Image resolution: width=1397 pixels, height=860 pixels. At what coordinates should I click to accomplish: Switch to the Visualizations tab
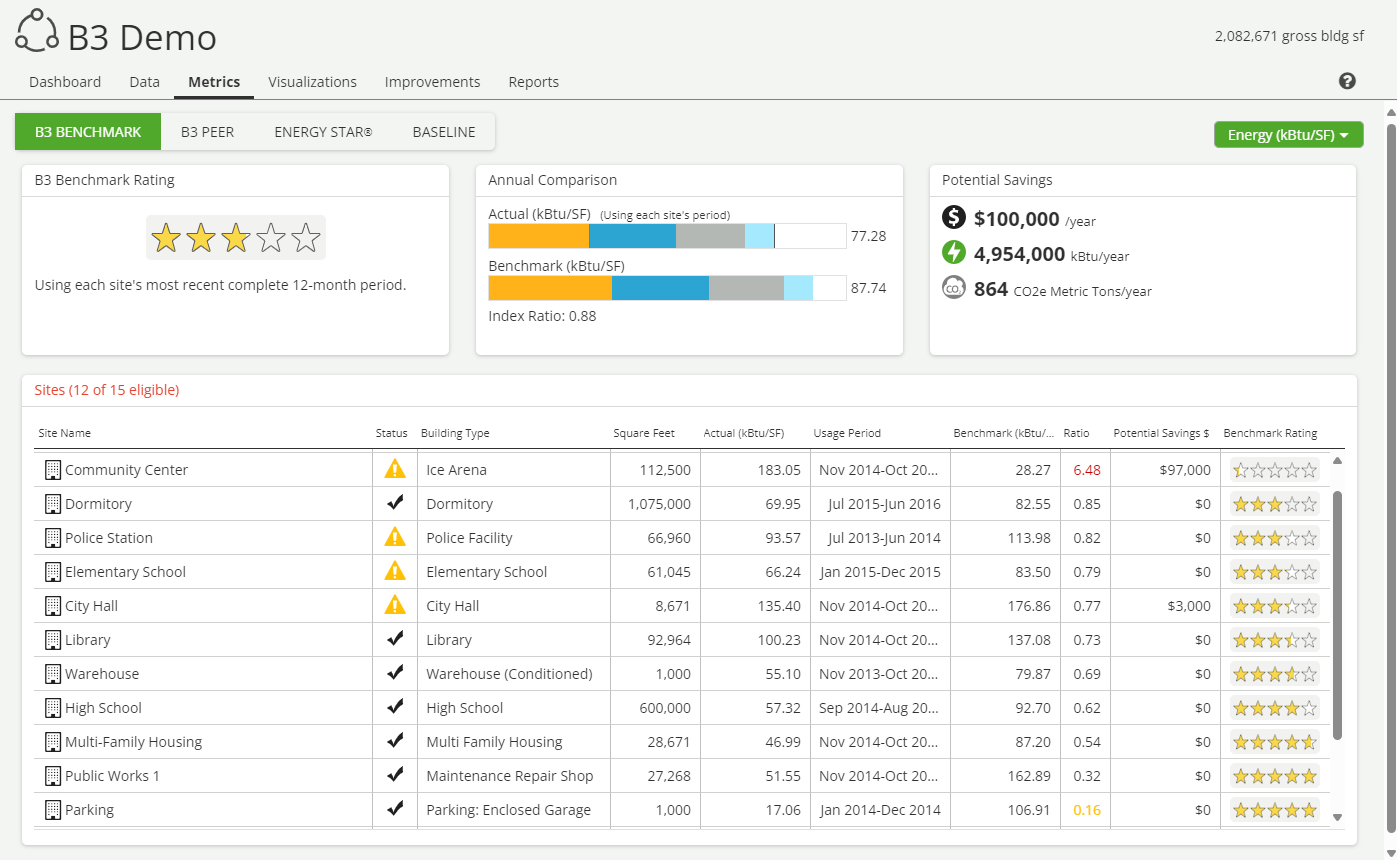coord(312,82)
